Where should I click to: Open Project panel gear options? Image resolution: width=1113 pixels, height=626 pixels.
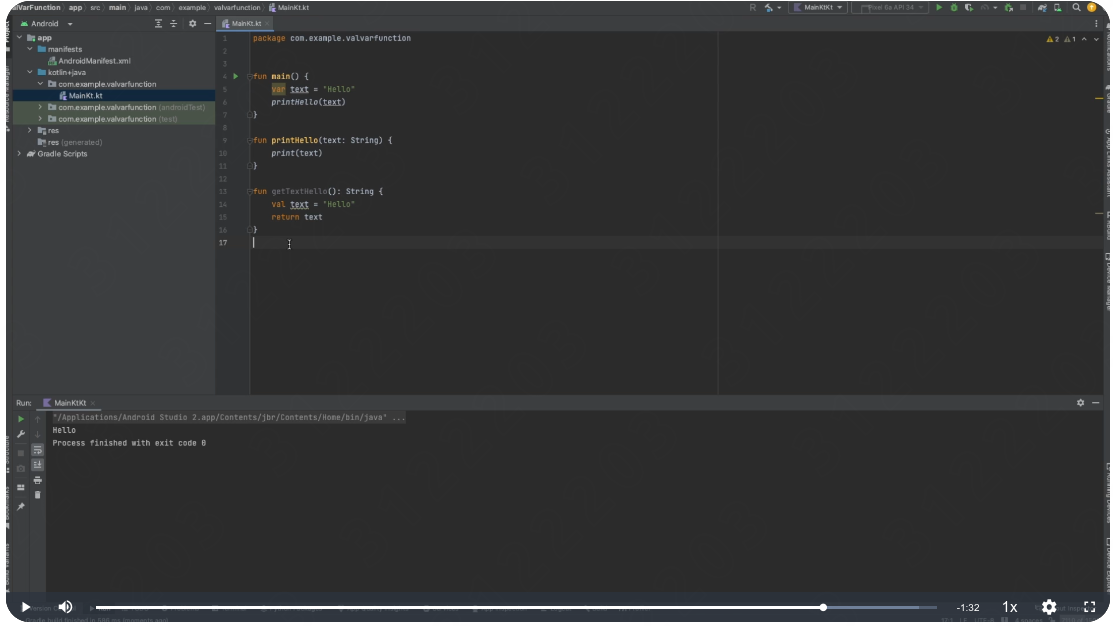pos(192,23)
